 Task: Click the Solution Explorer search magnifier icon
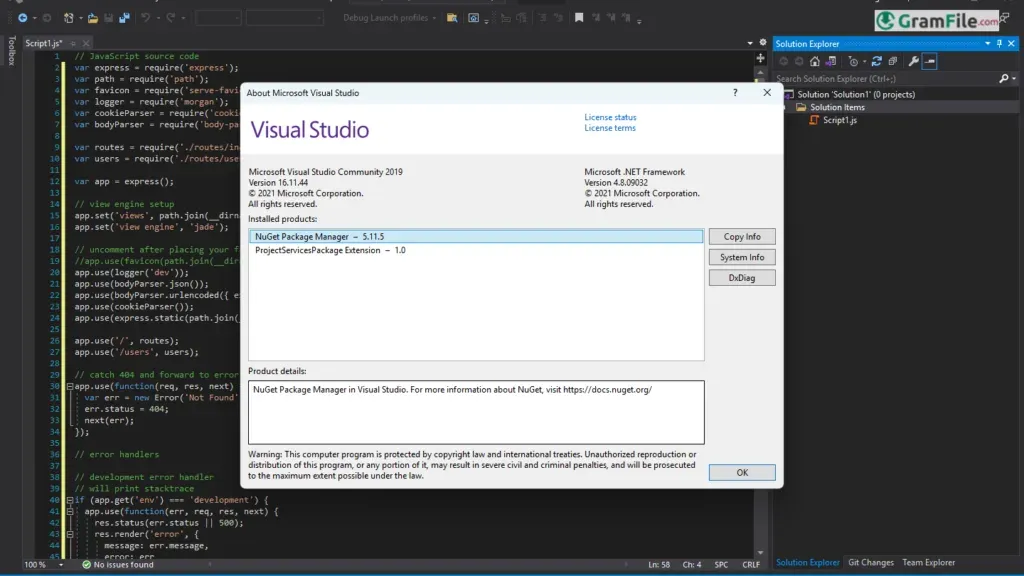coord(1004,78)
